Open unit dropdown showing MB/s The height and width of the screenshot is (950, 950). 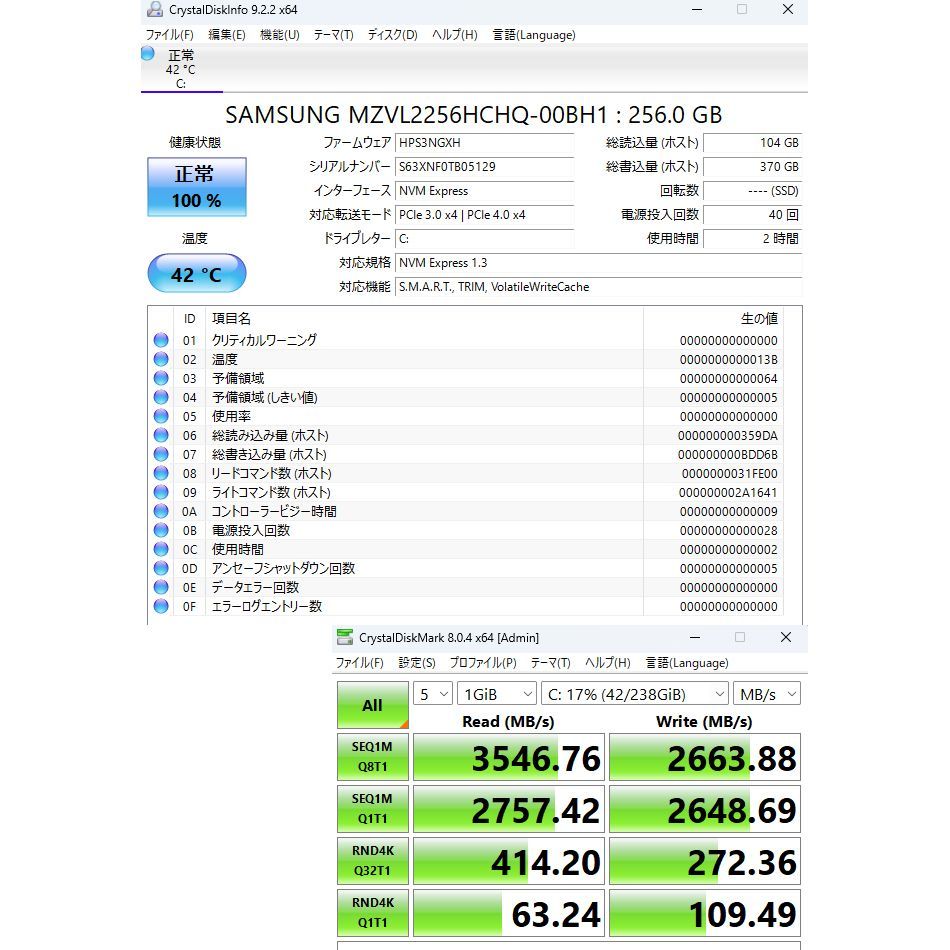click(766, 694)
